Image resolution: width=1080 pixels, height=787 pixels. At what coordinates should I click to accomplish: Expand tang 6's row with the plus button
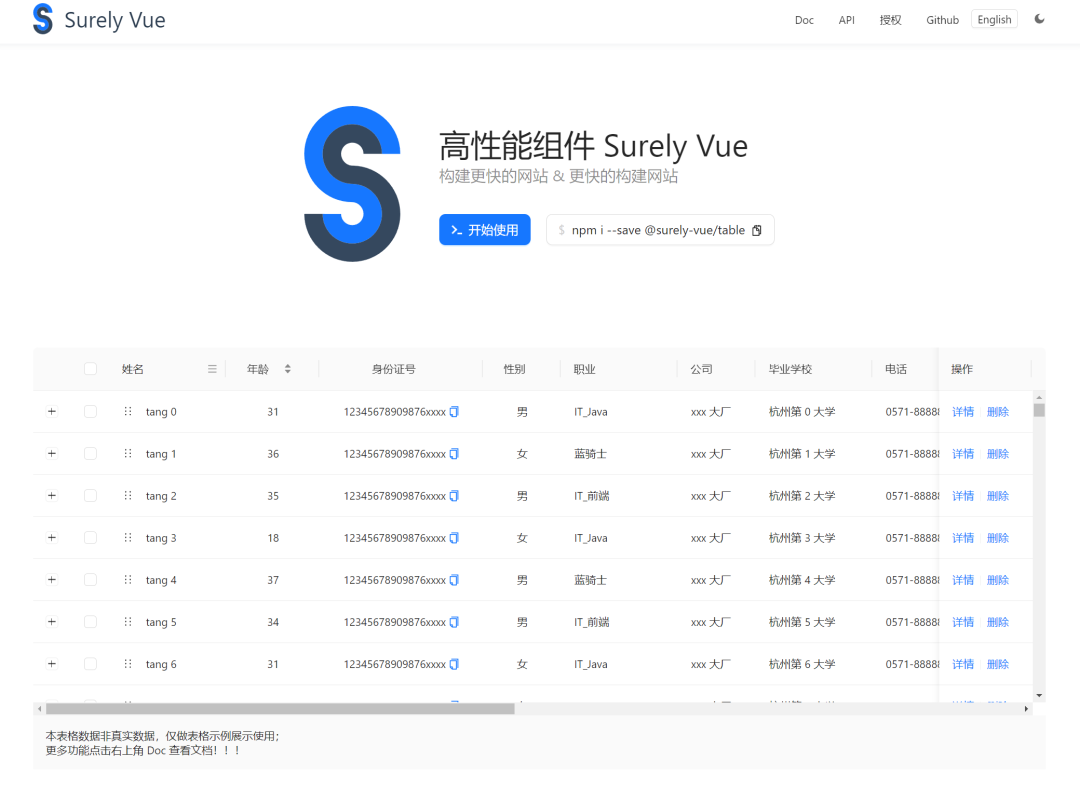coord(51,663)
